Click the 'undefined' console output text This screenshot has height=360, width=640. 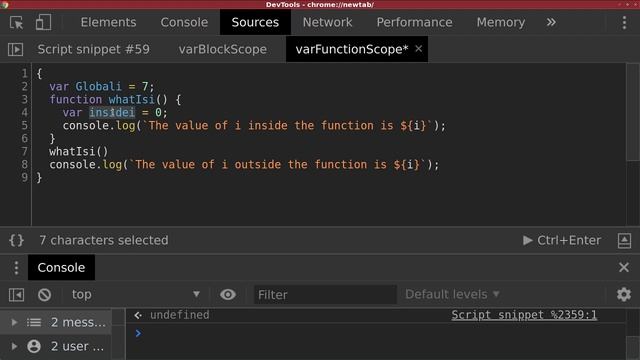(180, 315)
